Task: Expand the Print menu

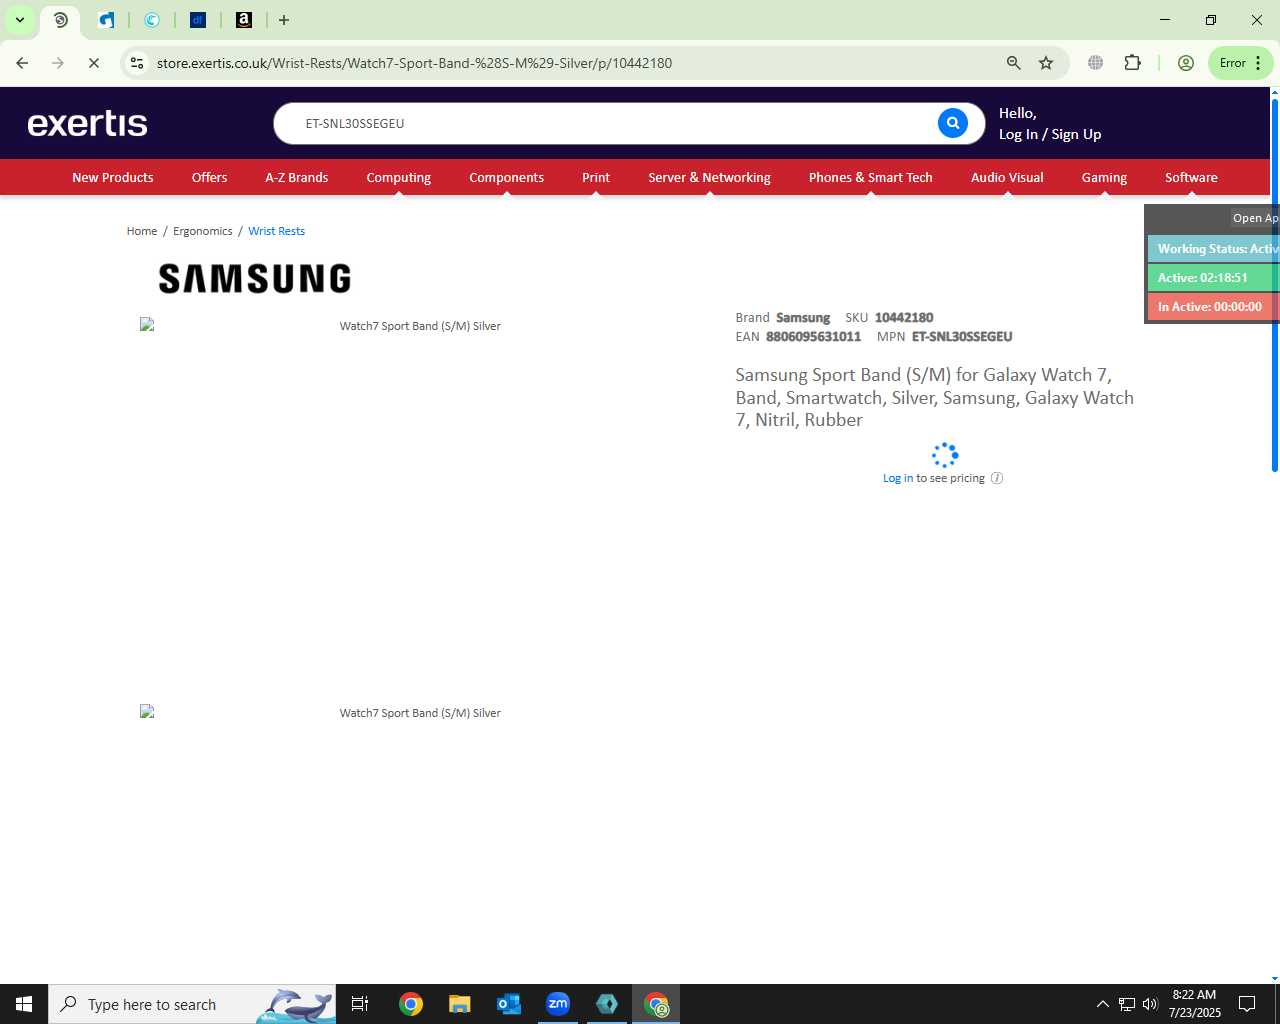Action: 596,177
